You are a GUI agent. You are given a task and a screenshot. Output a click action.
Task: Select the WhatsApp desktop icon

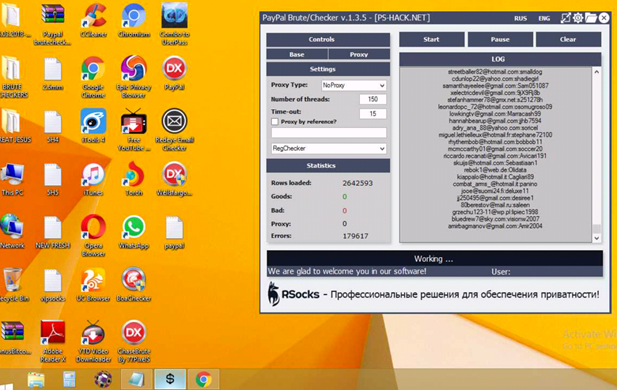(x=134, y=233)
